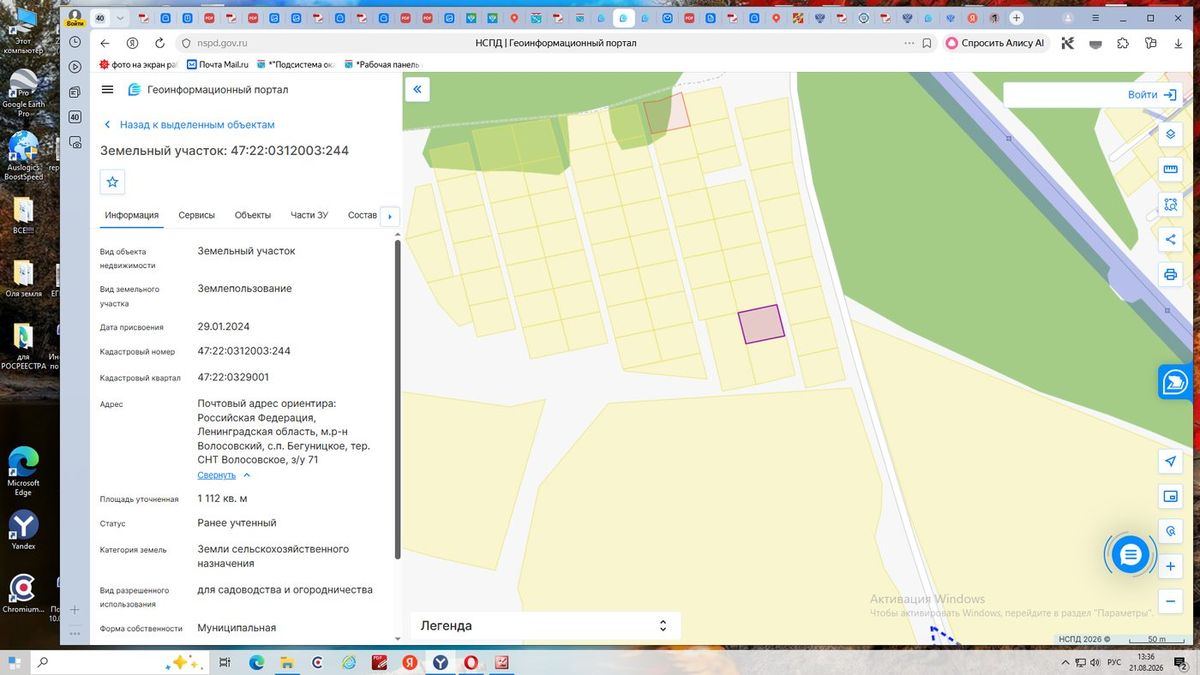1200x675 pixels.
Task: Activate the area search selection tool
Action: pos(1171,205)
